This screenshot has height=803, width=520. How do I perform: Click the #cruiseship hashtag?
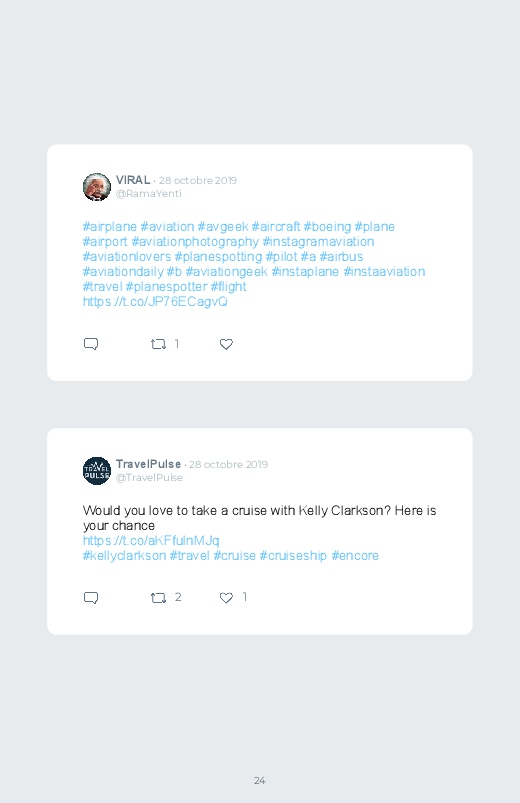[x=293, y=556]
